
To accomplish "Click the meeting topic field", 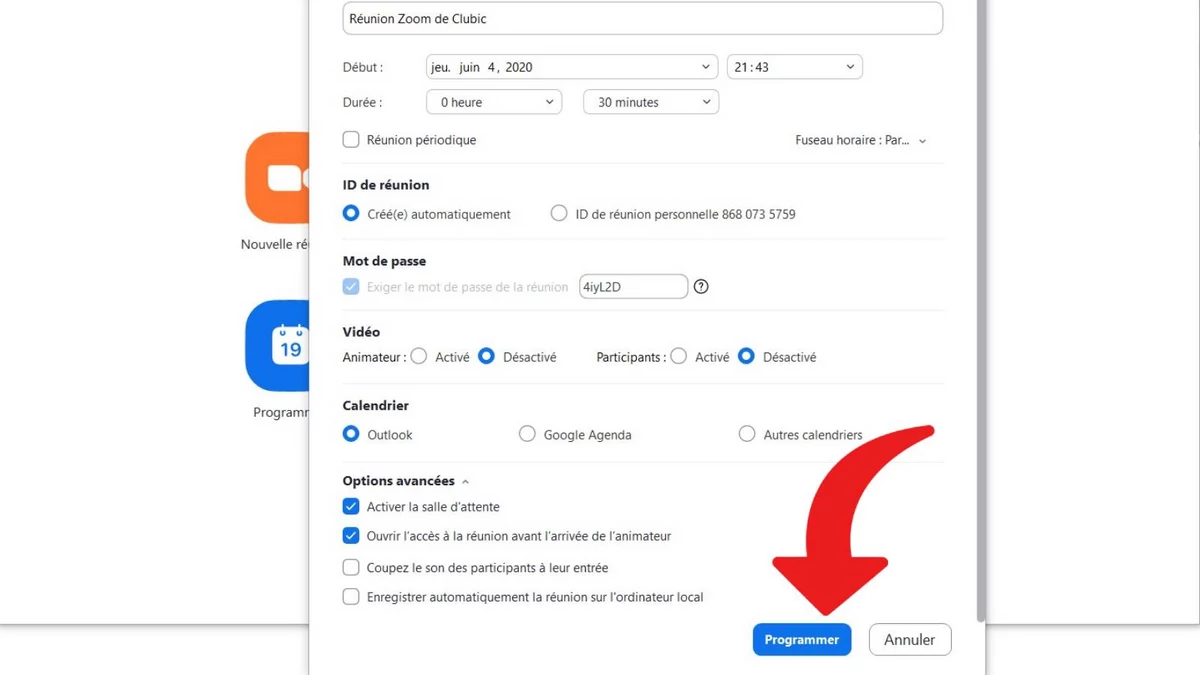I will pyautogui.click(x=643, y=19).
